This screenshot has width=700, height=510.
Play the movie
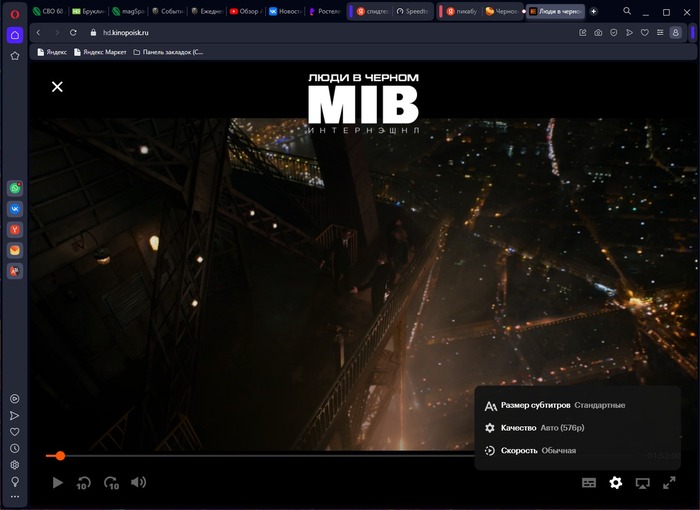58,482
